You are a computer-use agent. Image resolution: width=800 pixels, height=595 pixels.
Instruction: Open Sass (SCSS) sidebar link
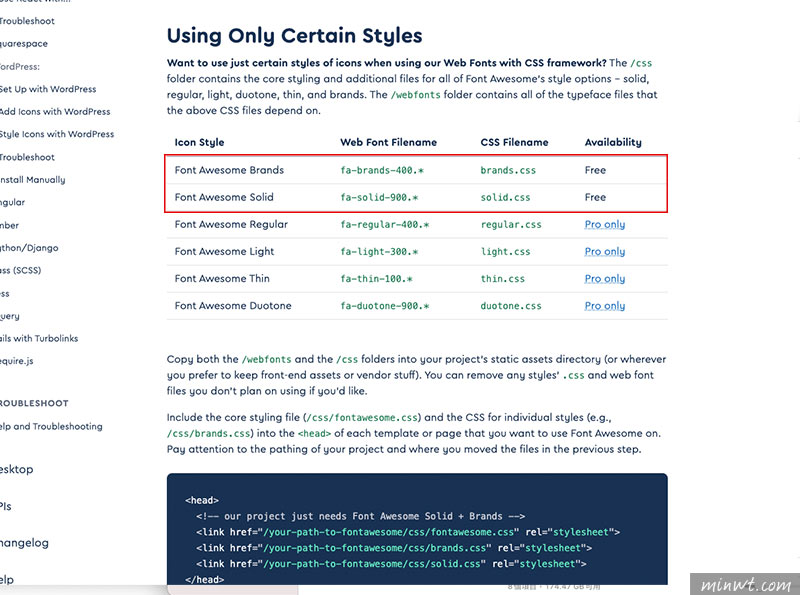point(20,270)
